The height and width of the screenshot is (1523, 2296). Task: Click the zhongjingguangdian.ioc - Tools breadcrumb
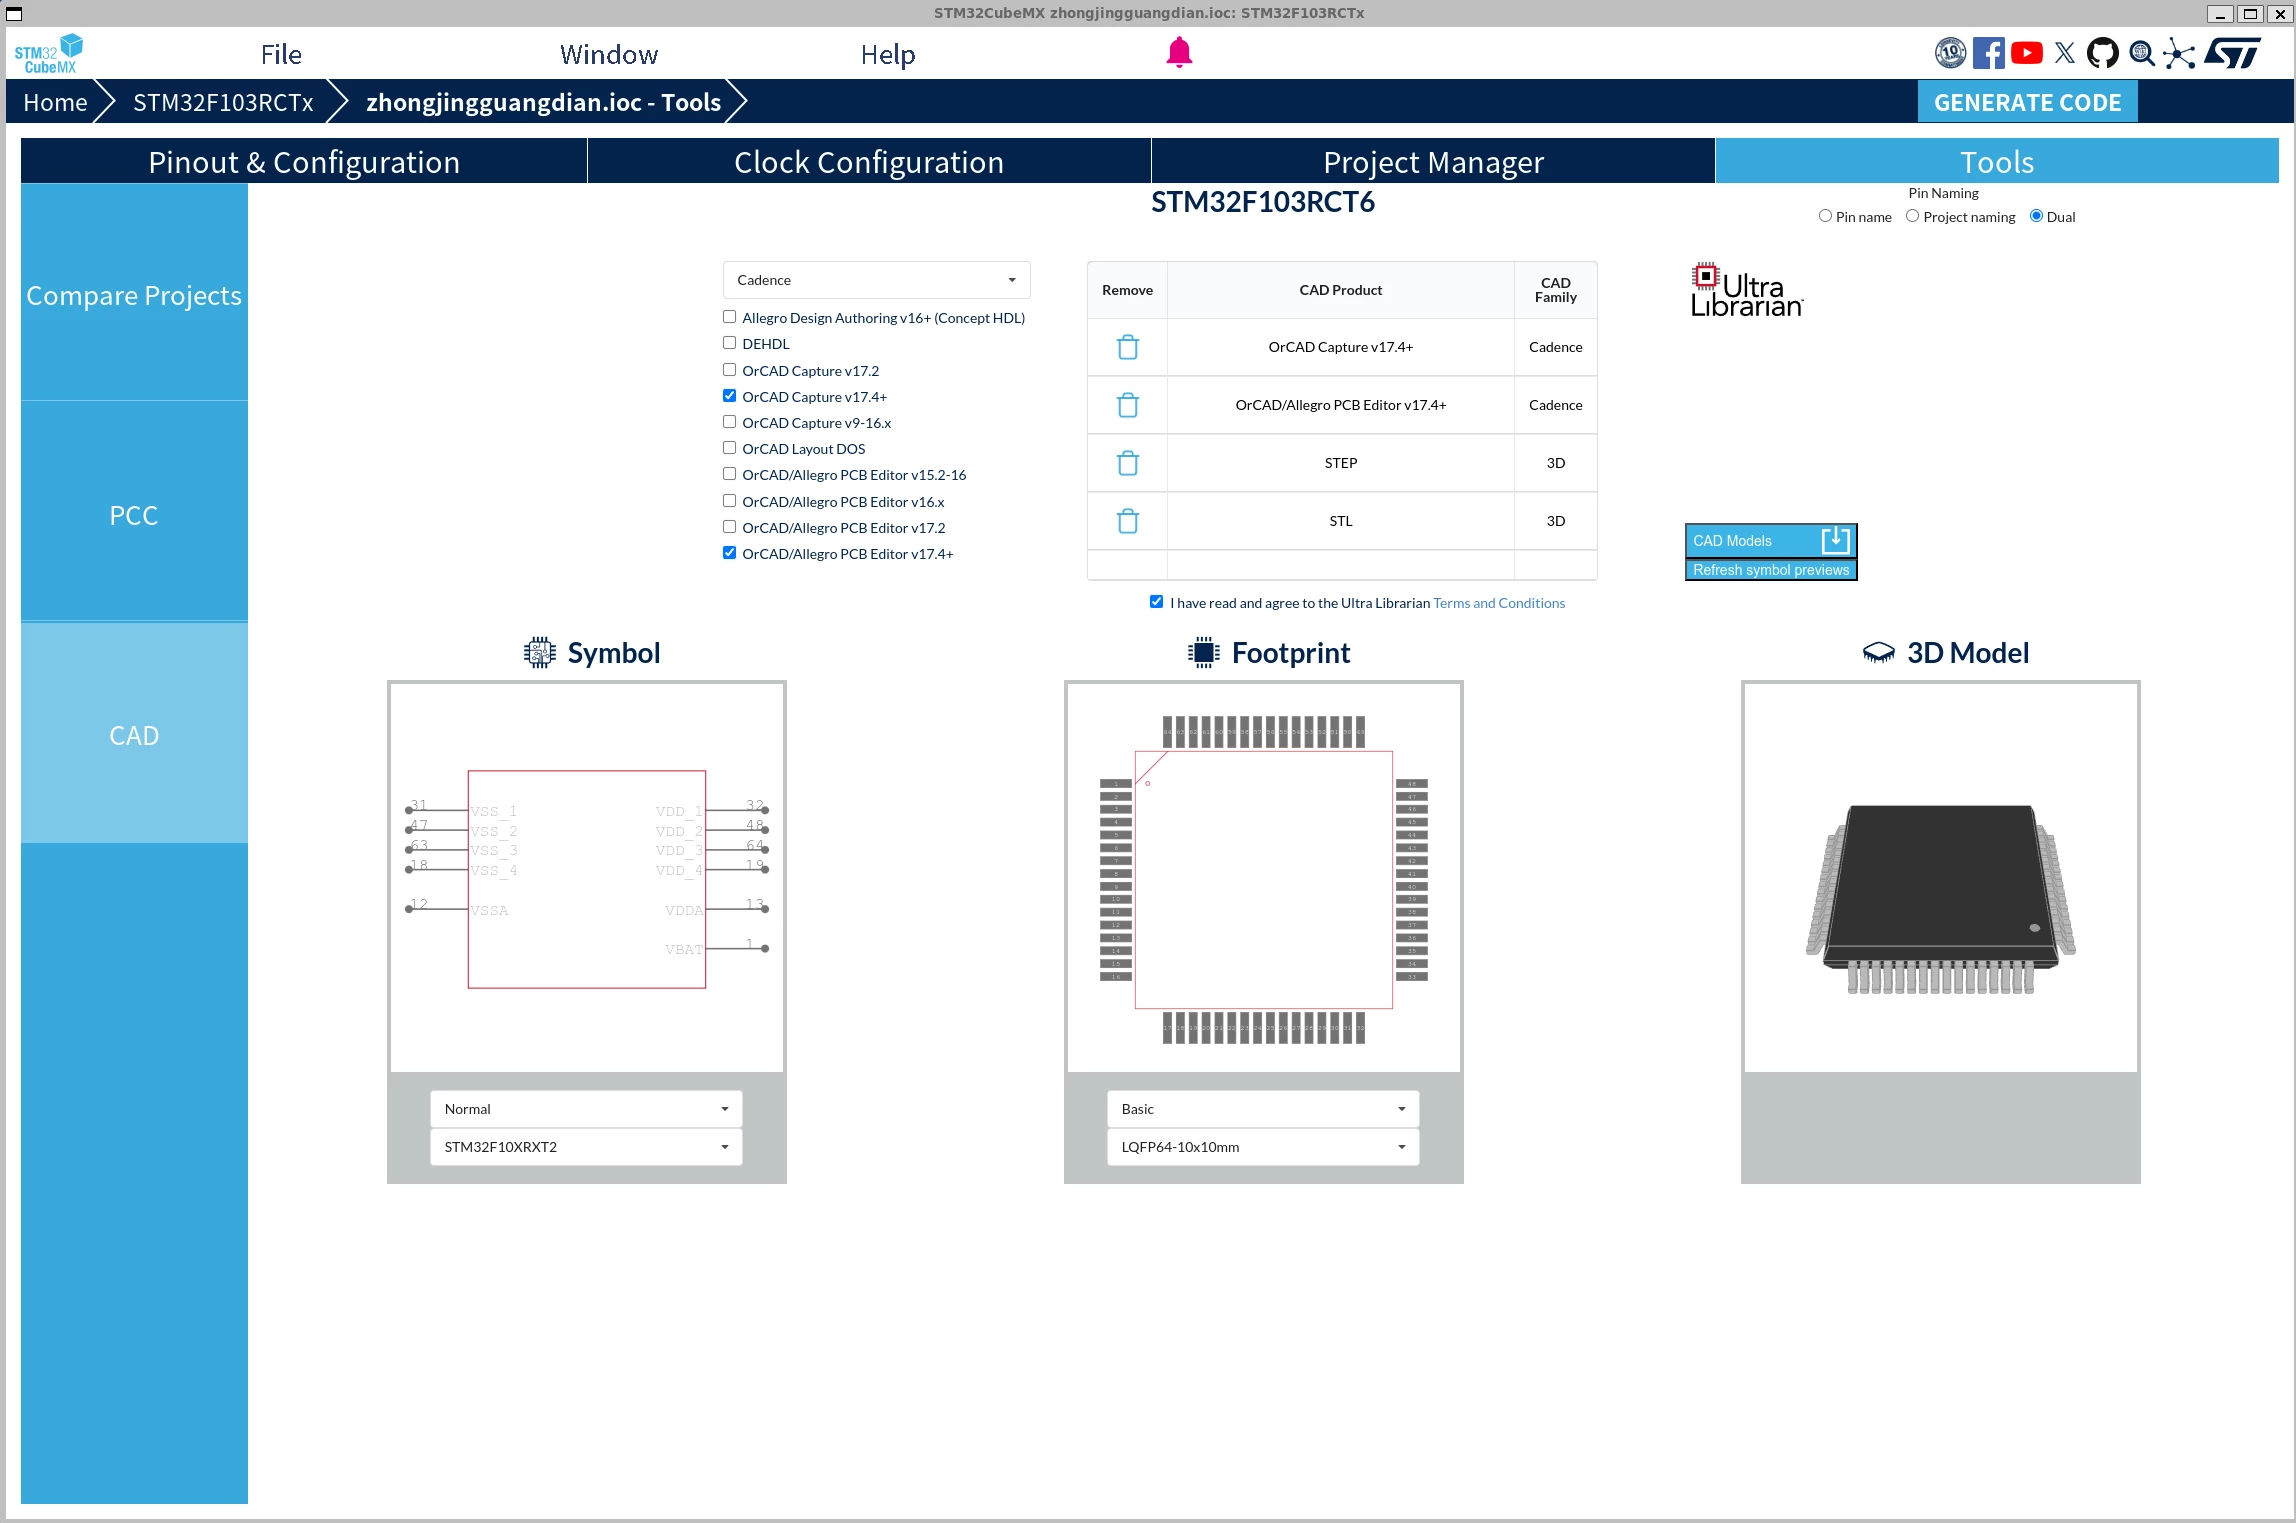pyautogui.click(x=543, y=102)
